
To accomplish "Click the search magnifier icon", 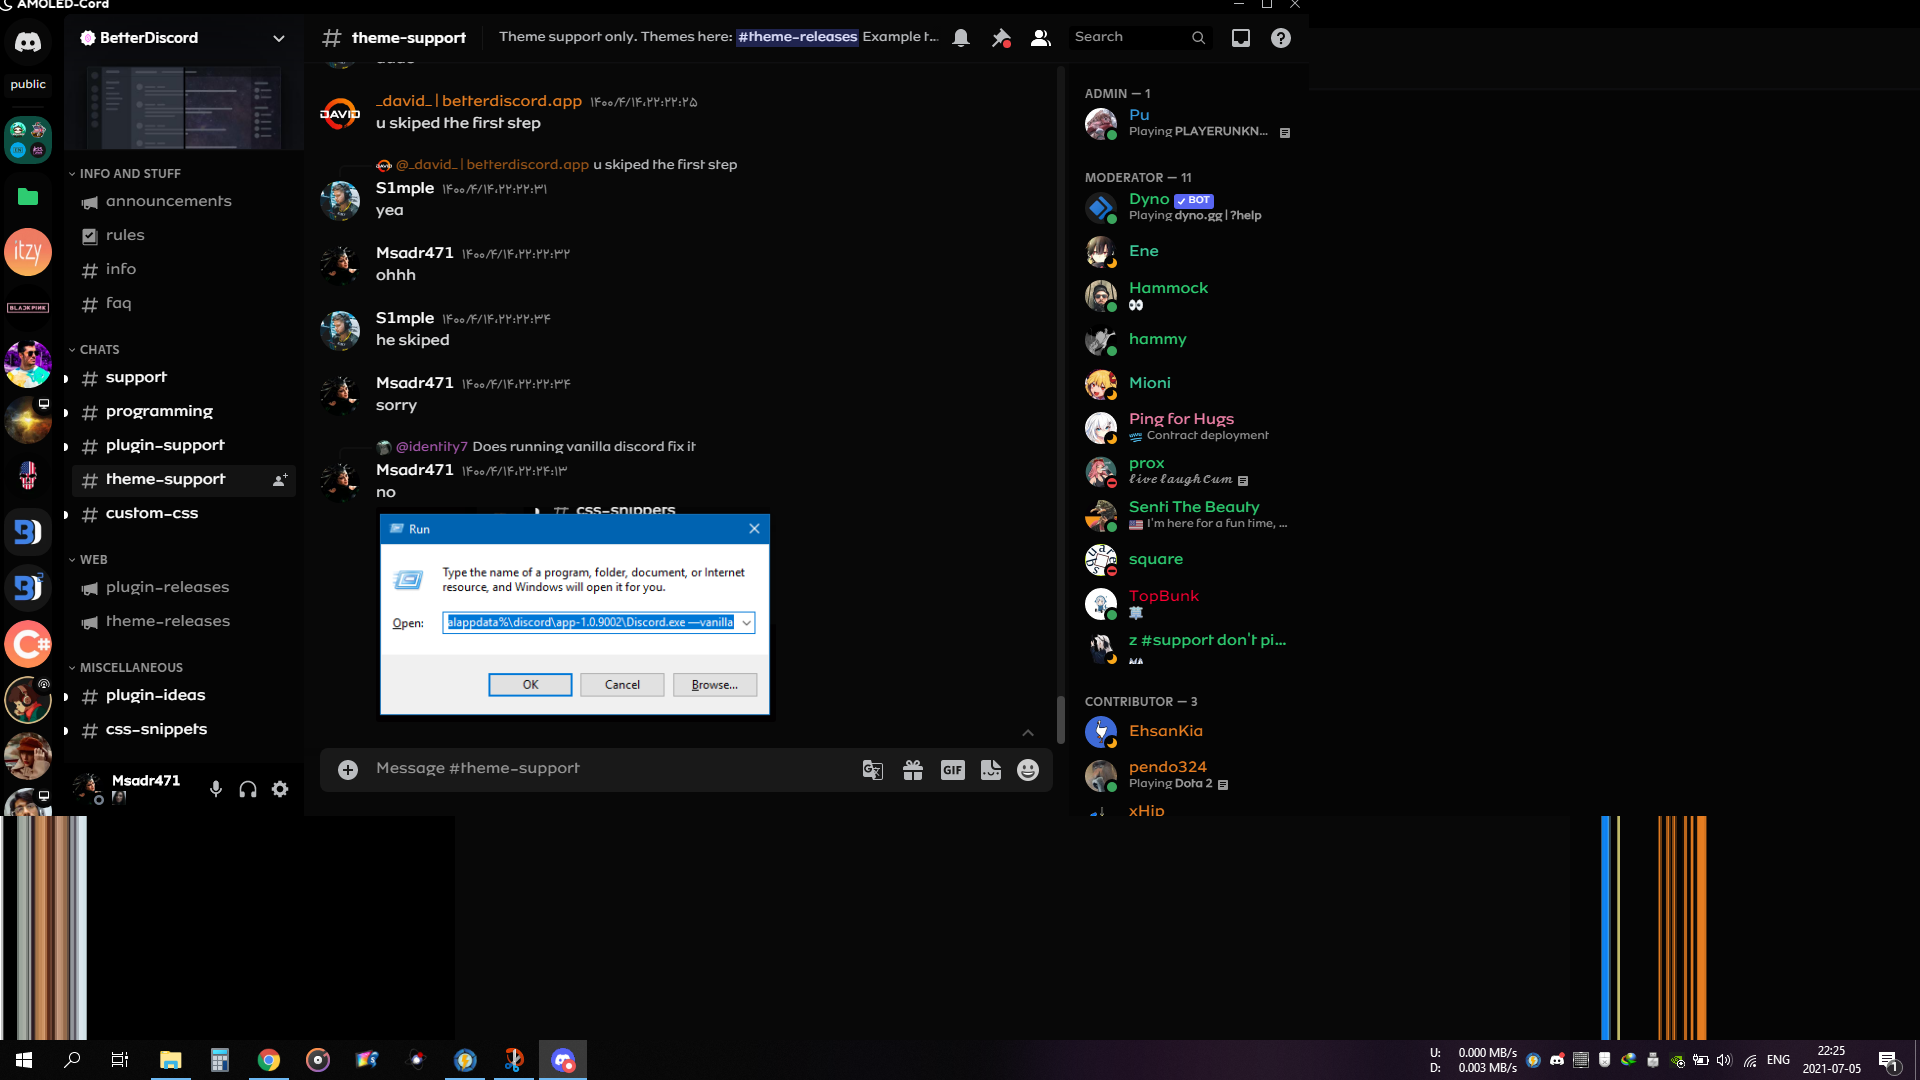I will [x=1198, y=38].
